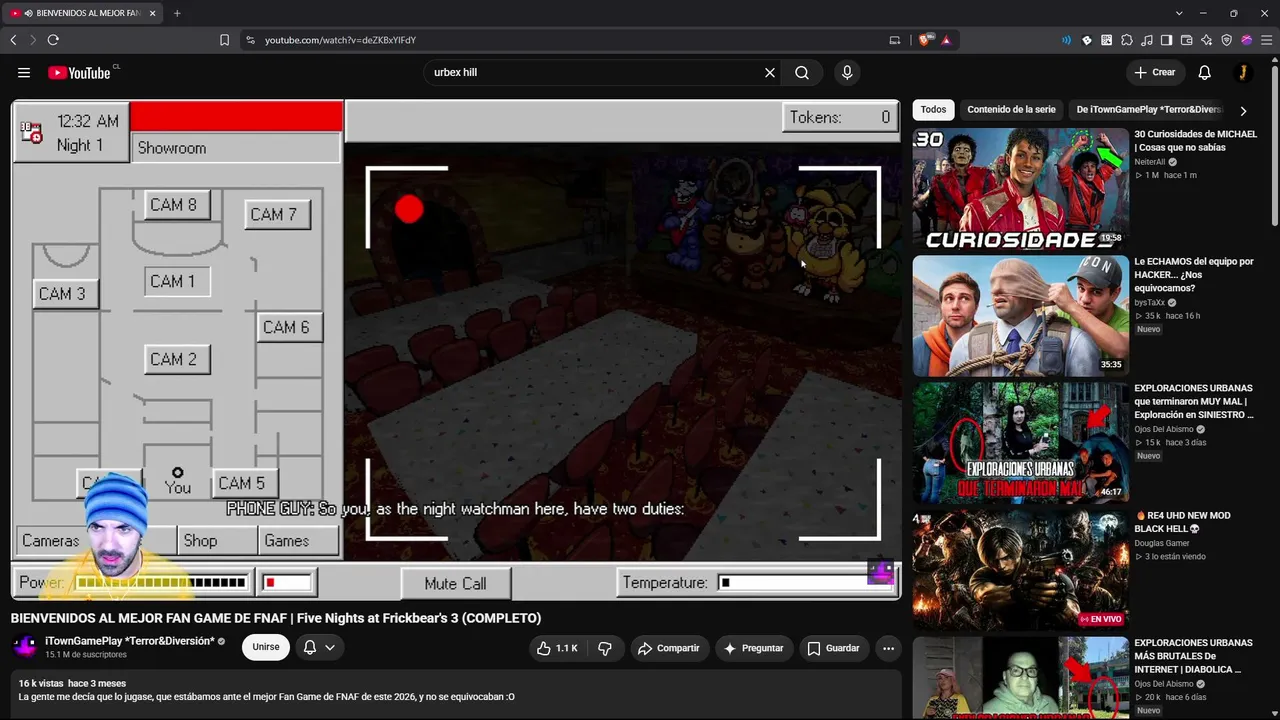
Task: Open the browser extensions puzzle icon
Action: pyautogui.click(x=1127, y=40)
